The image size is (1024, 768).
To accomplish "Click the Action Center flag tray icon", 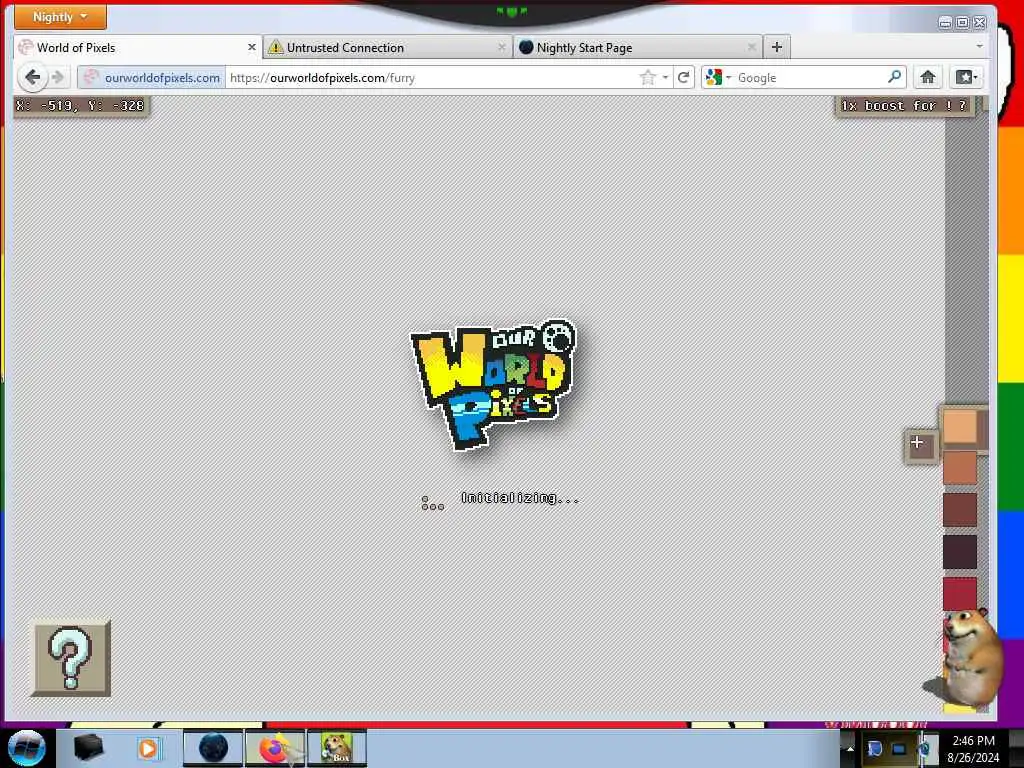I will (x=875, y=749).
